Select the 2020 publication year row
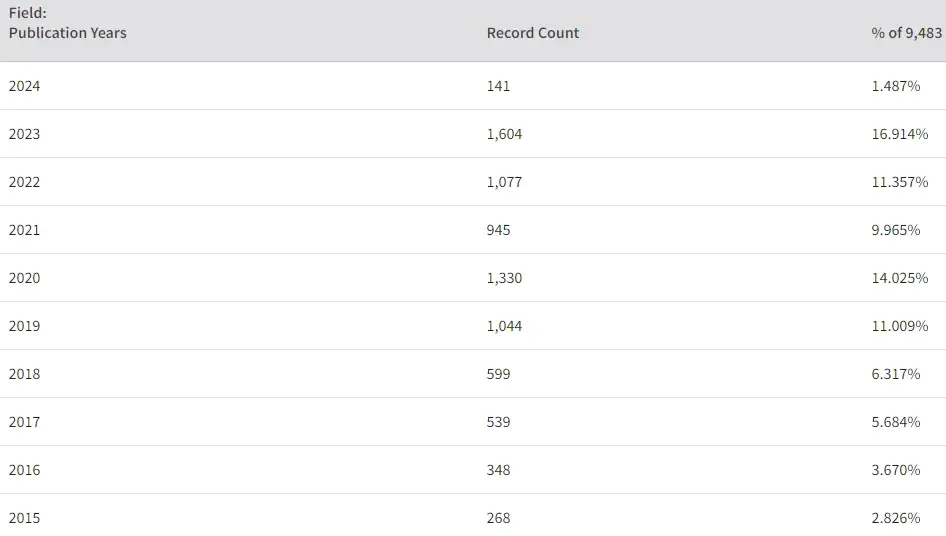This screenshot has height=536, width=946. pyautogui.click(x=25, y=278)
